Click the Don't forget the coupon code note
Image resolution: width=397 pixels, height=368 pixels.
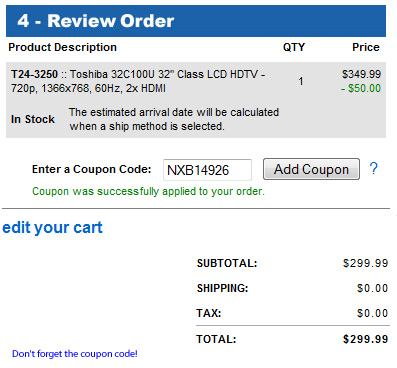75,354
